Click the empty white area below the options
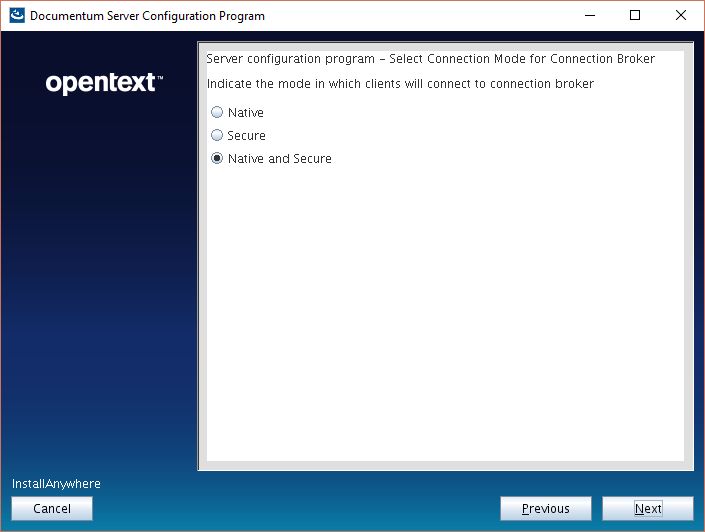The image size is (705, 532). point(445,320)
